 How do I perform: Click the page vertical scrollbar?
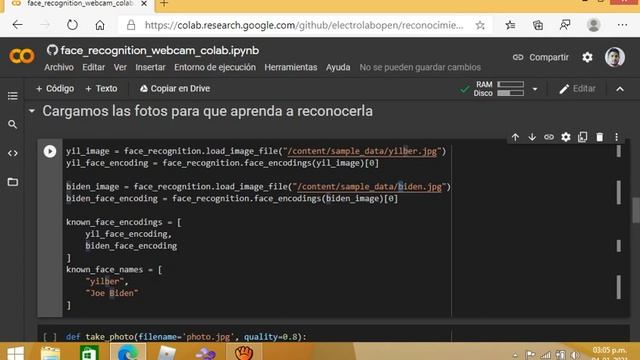pos(636,210)
